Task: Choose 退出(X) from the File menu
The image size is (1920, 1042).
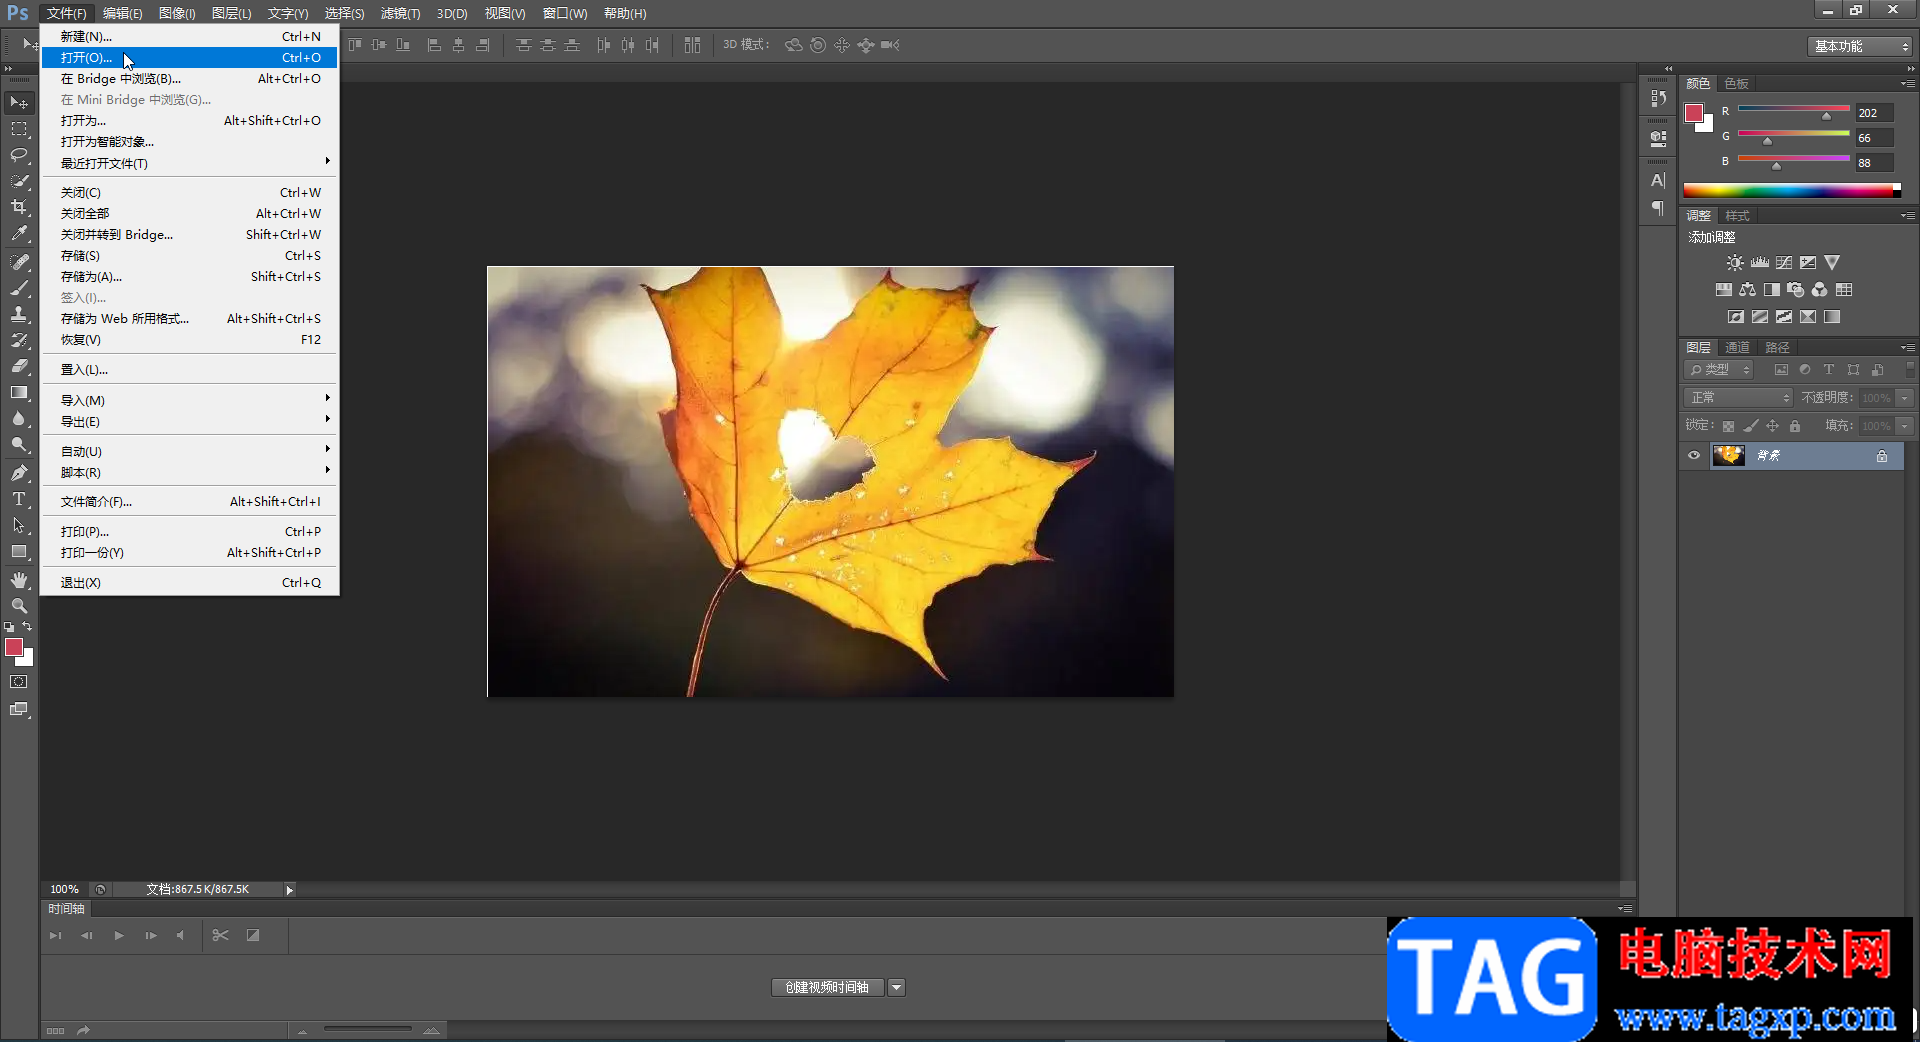Action: point(189,583)
